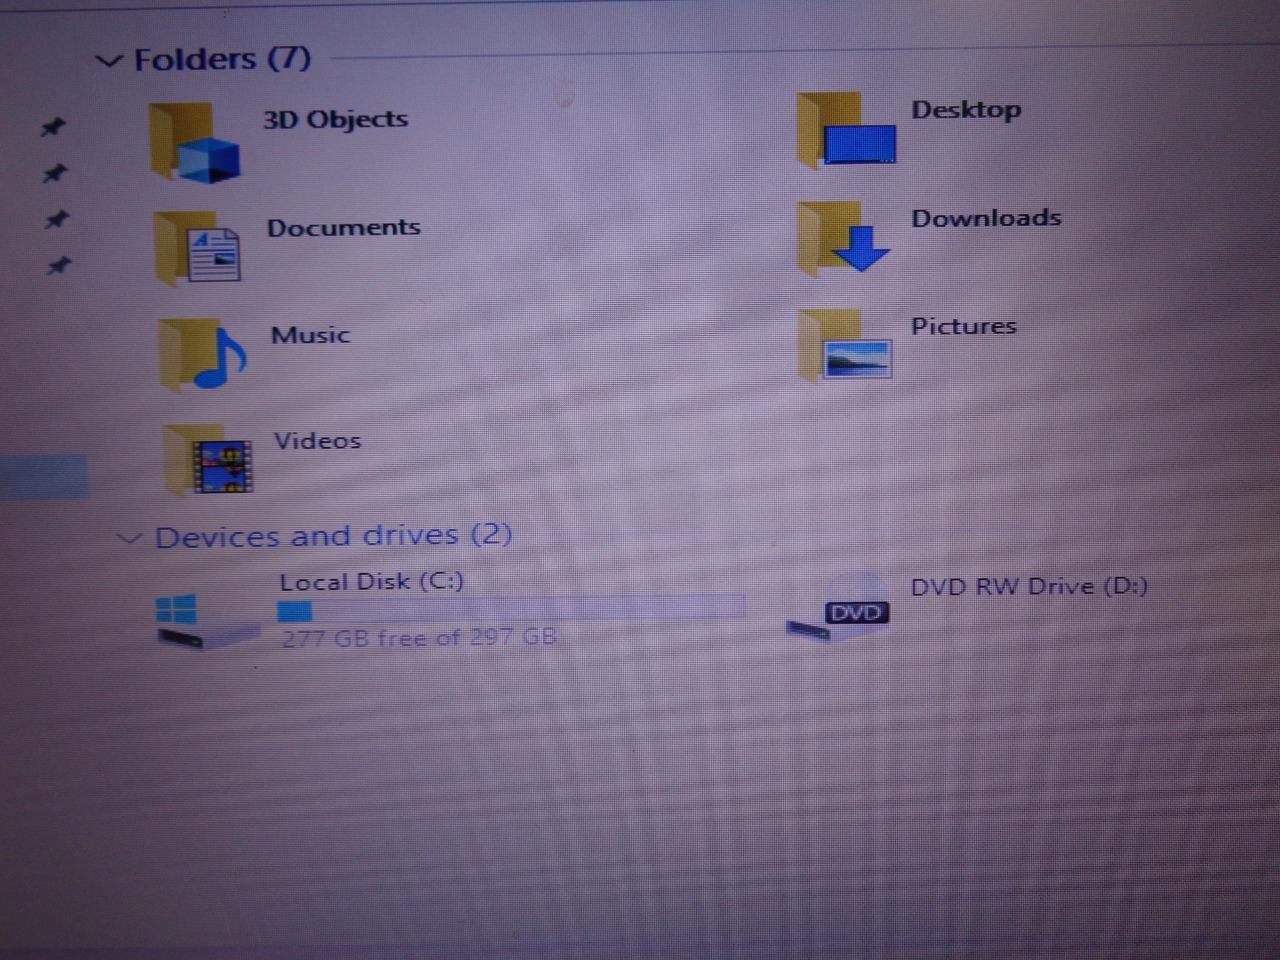Screen dimensions: 1280x960
Task: Open the Desktop folder icon
Action: click(x=846, y=130)
